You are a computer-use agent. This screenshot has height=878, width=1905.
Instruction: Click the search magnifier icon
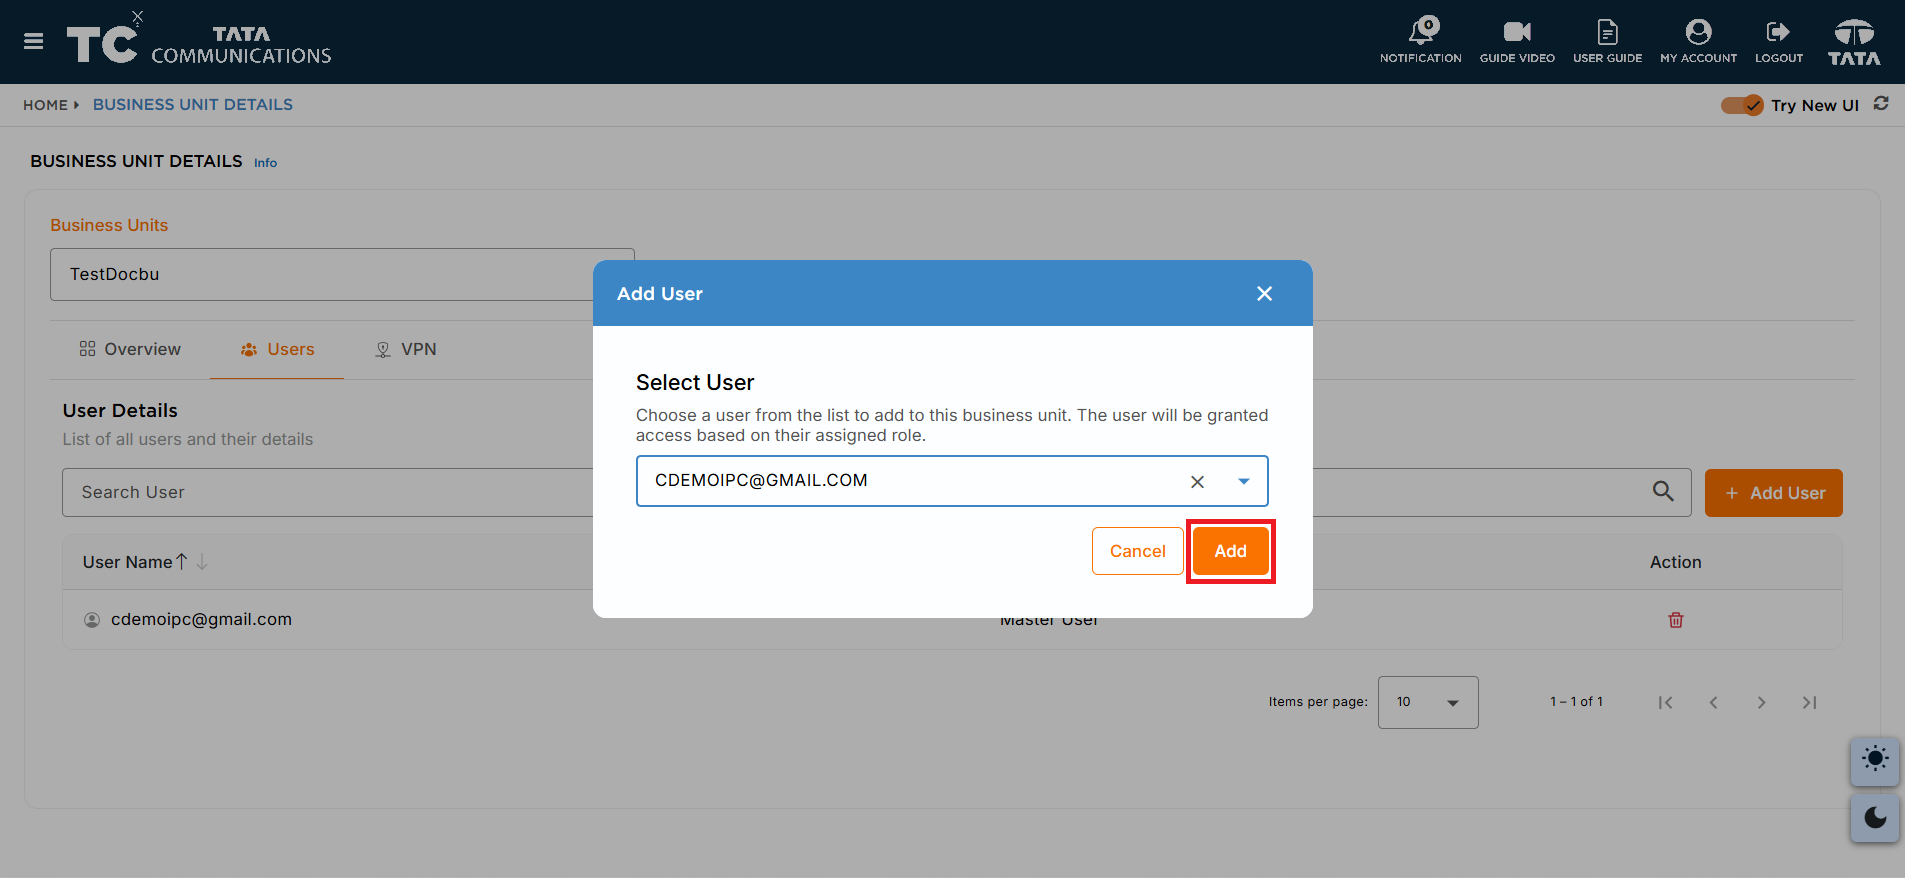pos(1663,491)
